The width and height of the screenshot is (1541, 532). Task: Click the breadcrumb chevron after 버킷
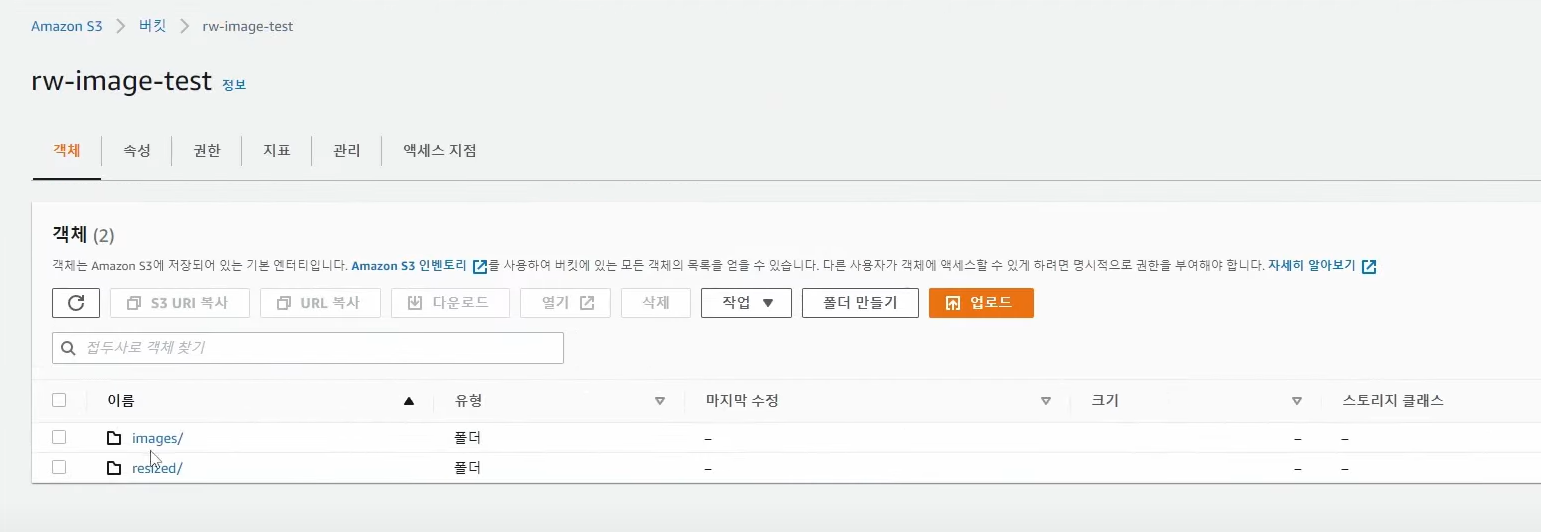tap(184, 26)
